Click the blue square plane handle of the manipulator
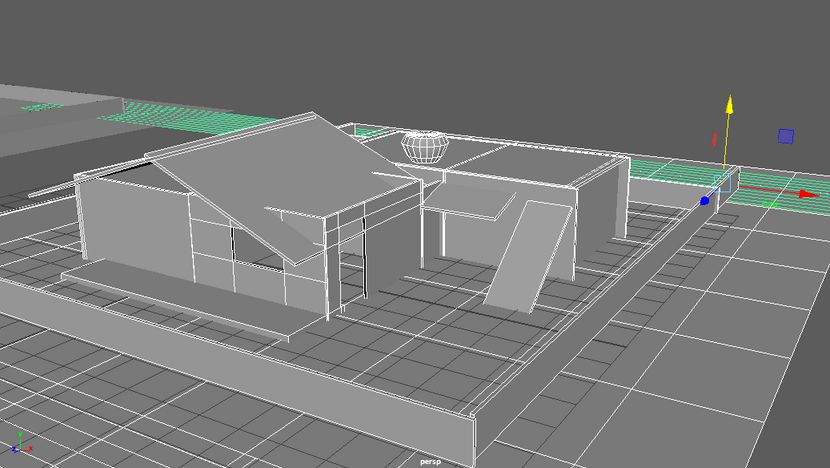 [x=786, y=136]
